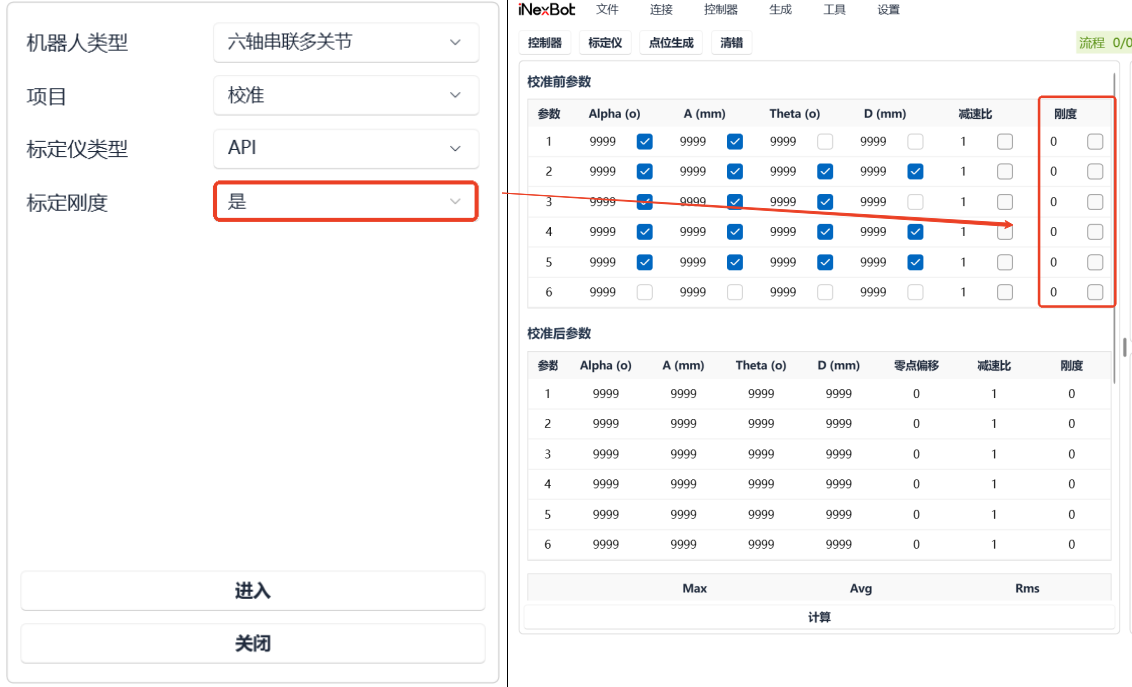Check 刚度 checkbox in row 6
Viewport: 1132px width, 687px height.
tap(1095, 292)
